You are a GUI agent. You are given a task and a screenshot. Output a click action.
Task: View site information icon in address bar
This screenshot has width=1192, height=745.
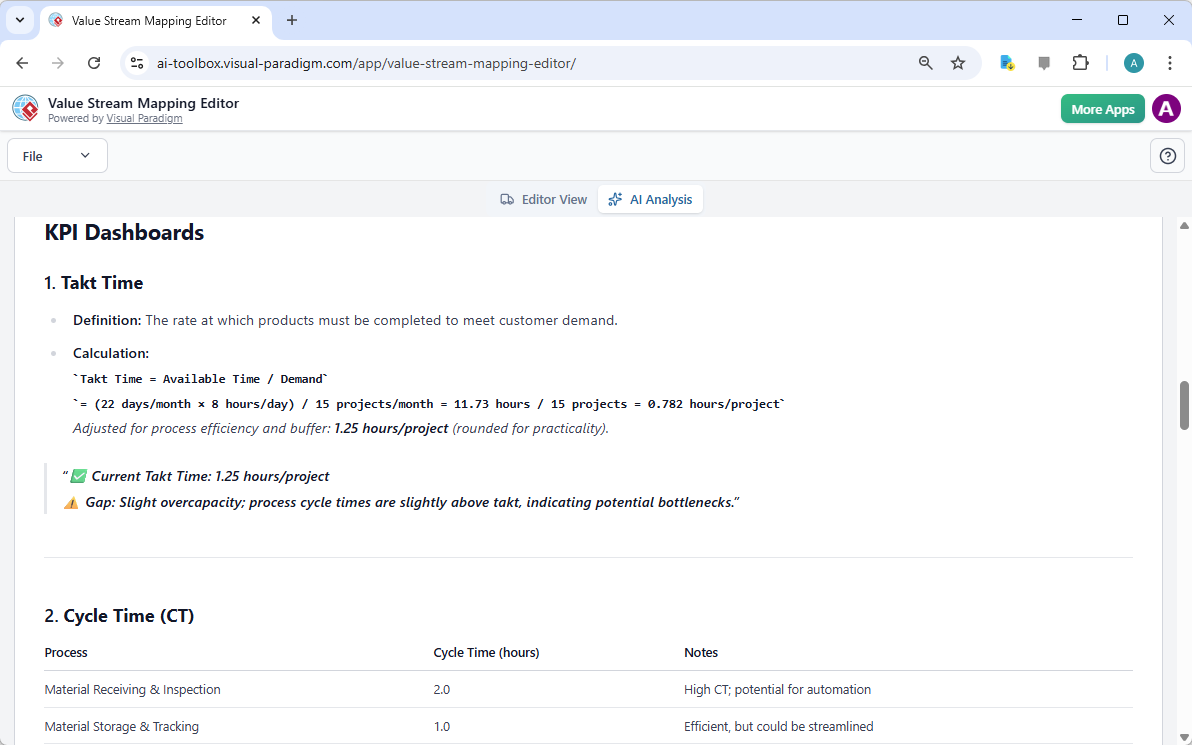tap(138, 63)
